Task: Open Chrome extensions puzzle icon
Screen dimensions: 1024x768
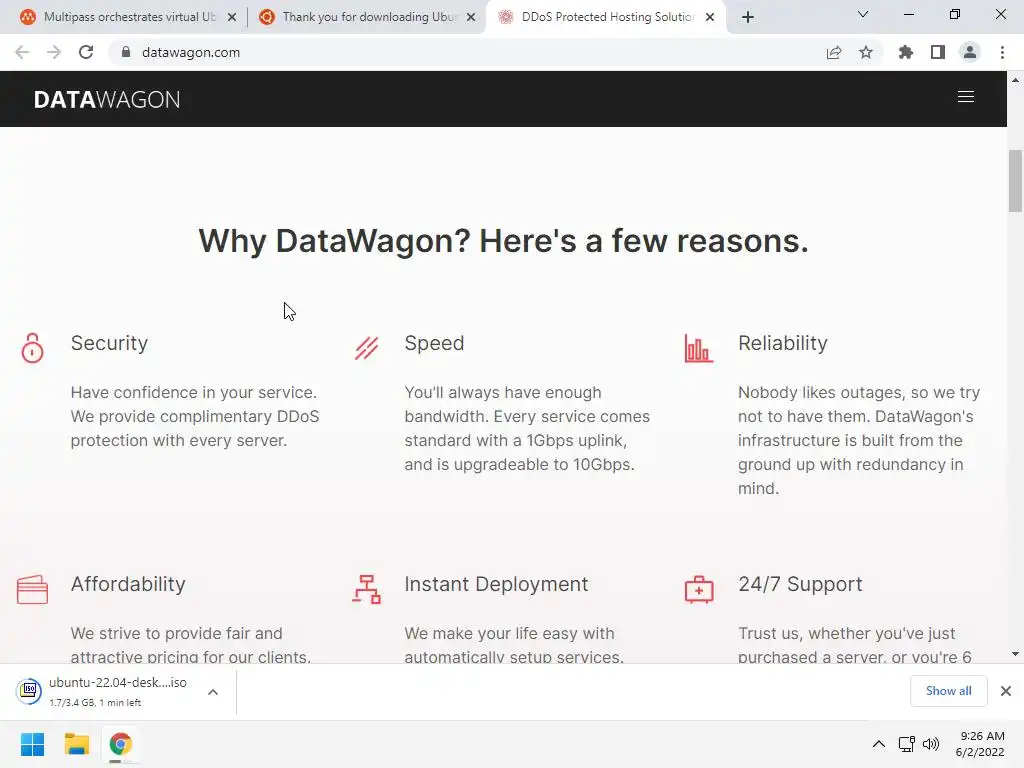Action: click(905, 52)
